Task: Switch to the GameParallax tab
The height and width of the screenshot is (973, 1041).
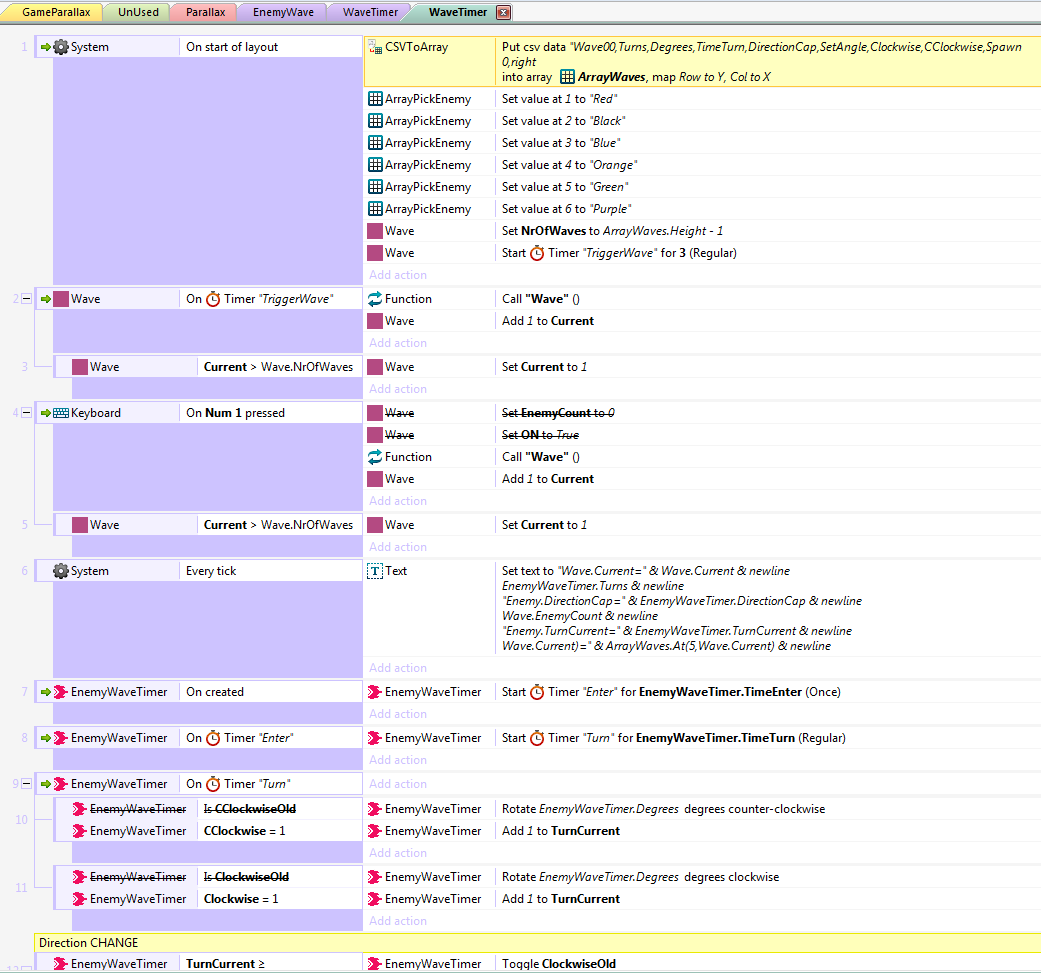Action: (x=56, y=12)
